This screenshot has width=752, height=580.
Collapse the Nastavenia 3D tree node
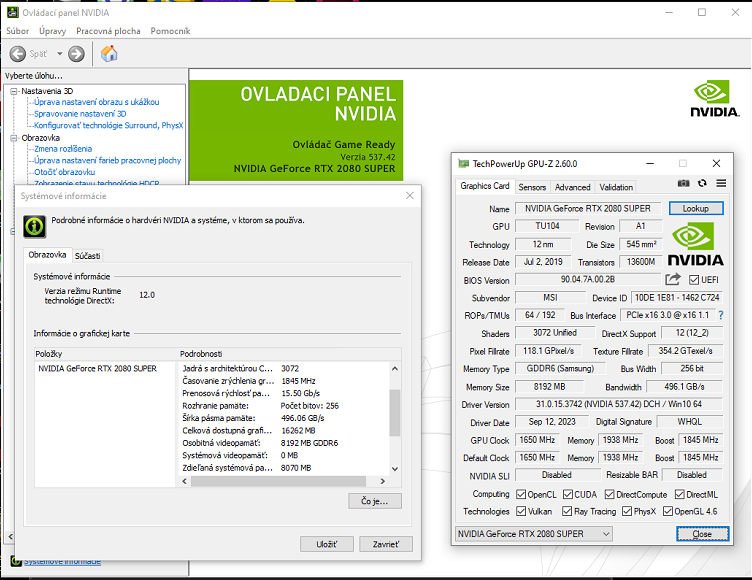pos(14,91)
